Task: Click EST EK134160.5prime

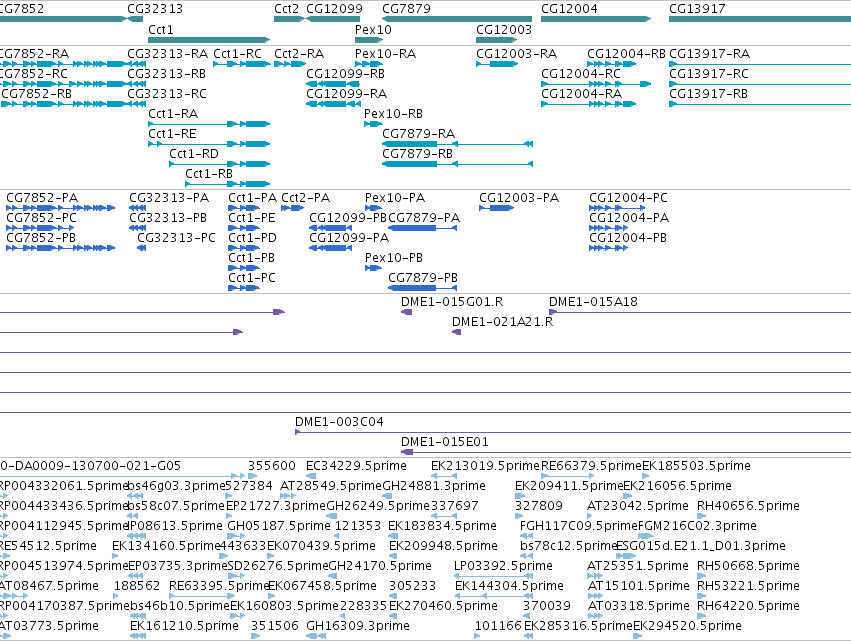Action: coord(115,556)
